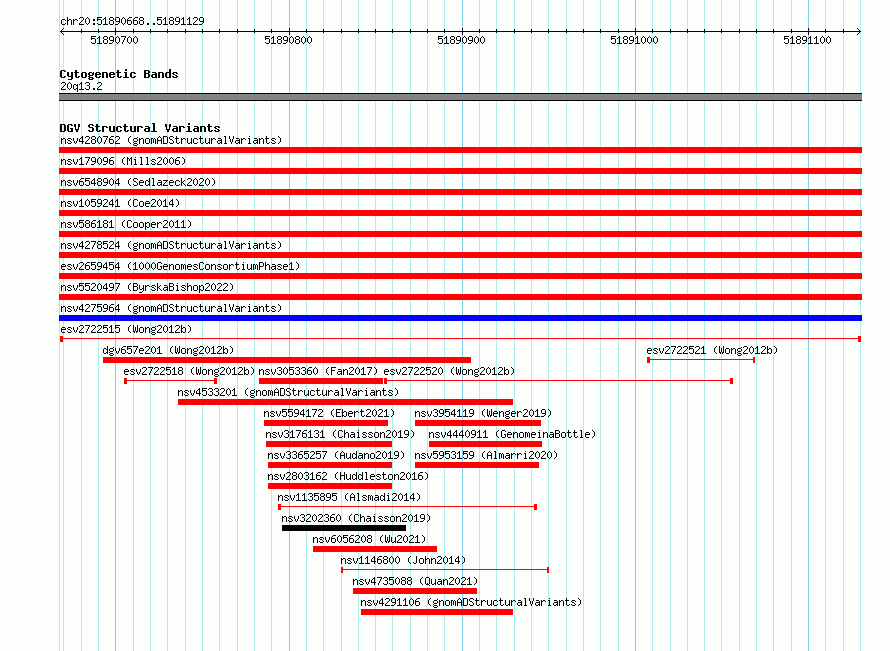Select the nsv5594172 (Ebert2021) label
890x651 pixels.
(329, 413)
